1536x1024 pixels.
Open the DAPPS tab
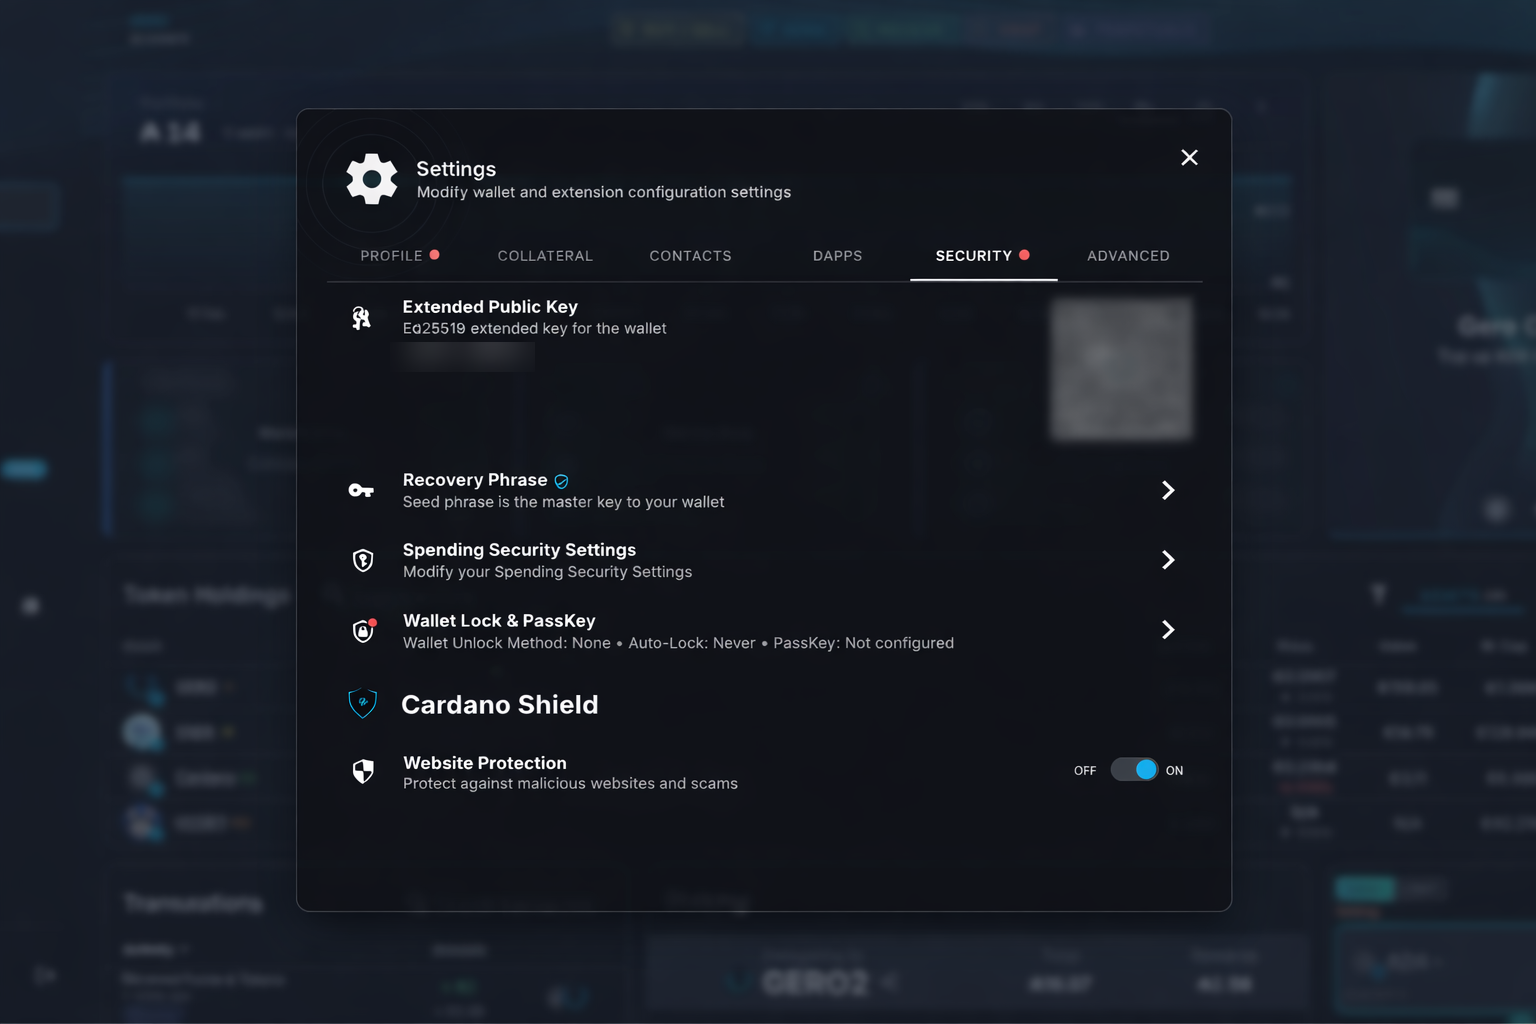(x=837, y=255)
